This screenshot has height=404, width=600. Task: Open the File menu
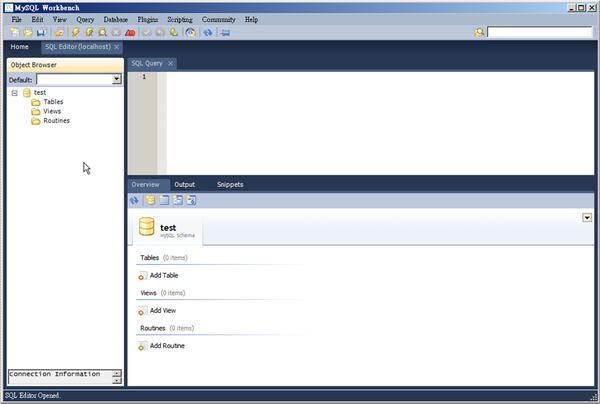pos(16,20)
